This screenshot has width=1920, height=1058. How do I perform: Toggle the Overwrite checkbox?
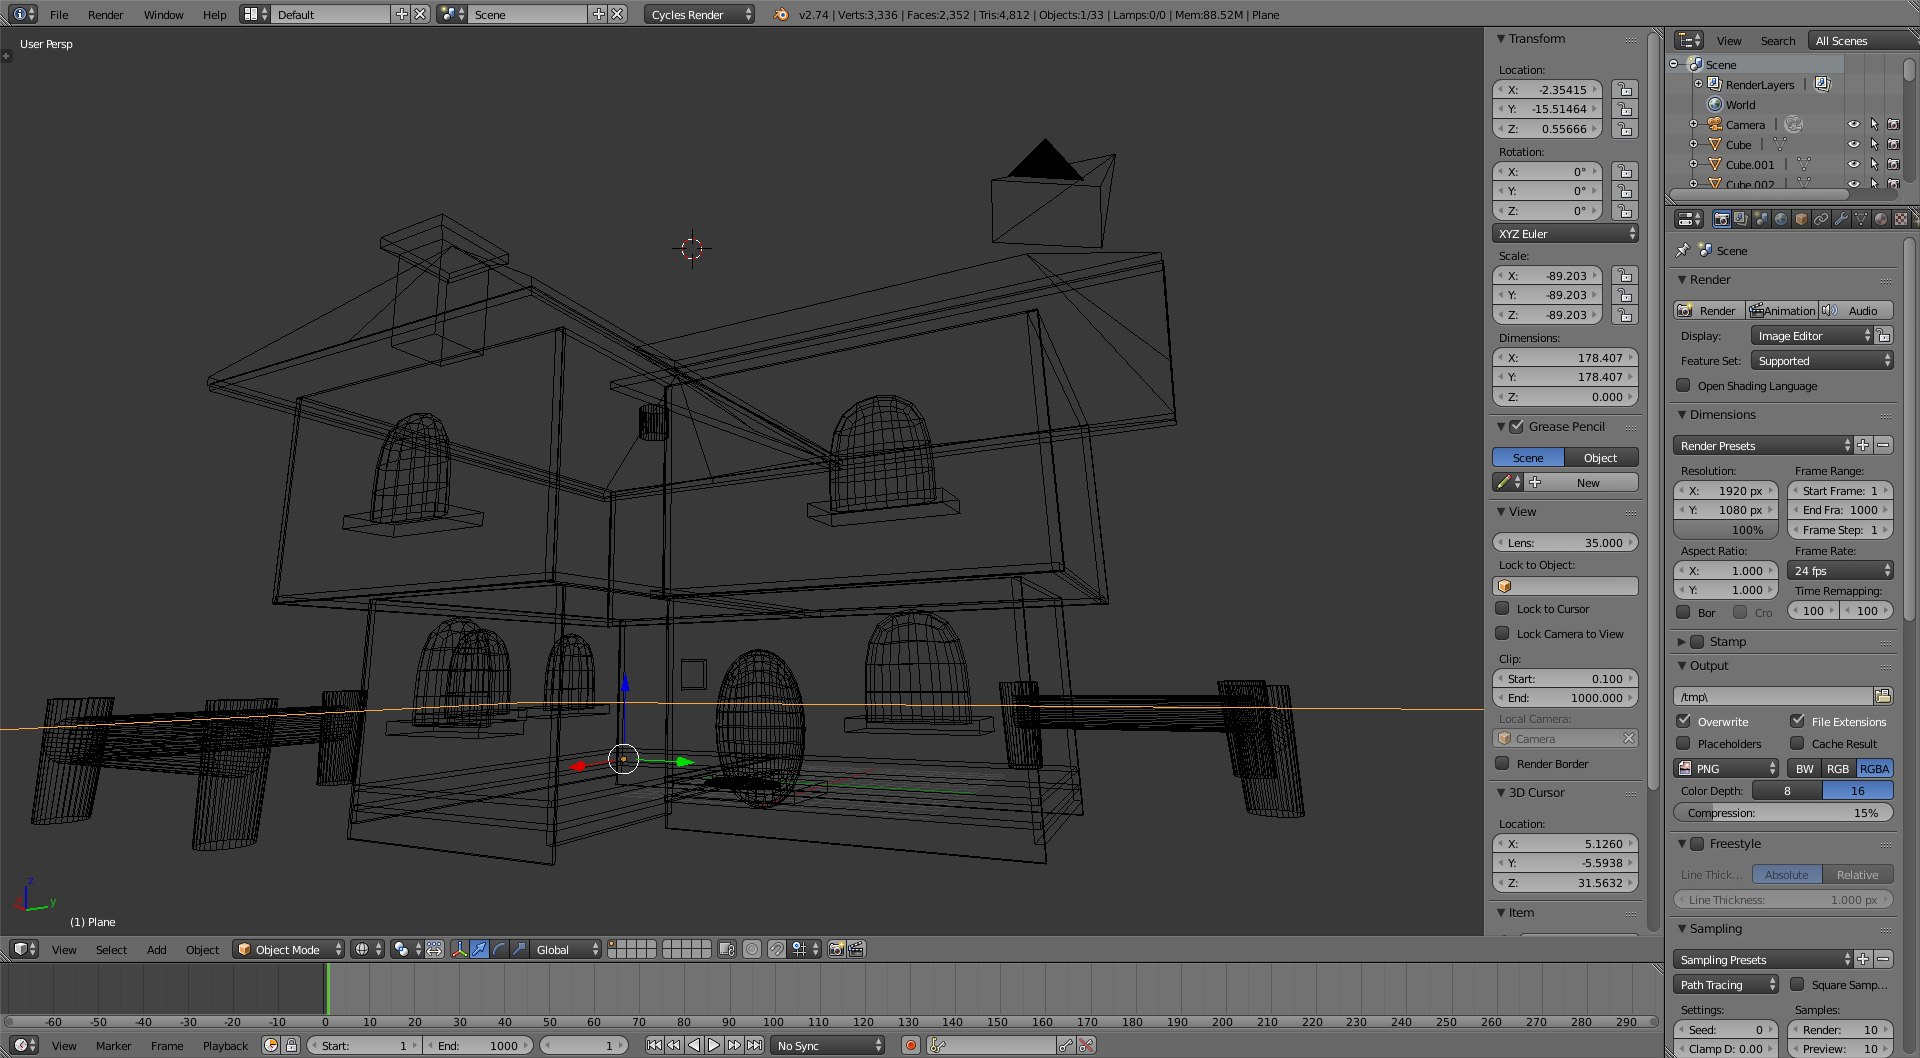pos(1683,721)
